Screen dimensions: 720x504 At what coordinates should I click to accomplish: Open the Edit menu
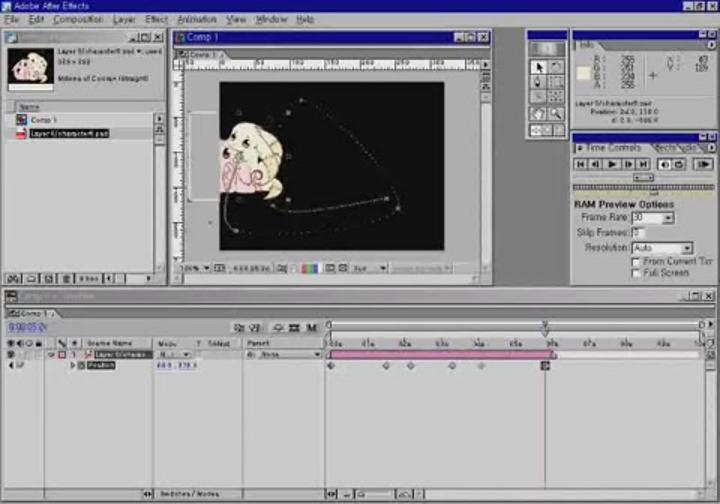[36, 19]
